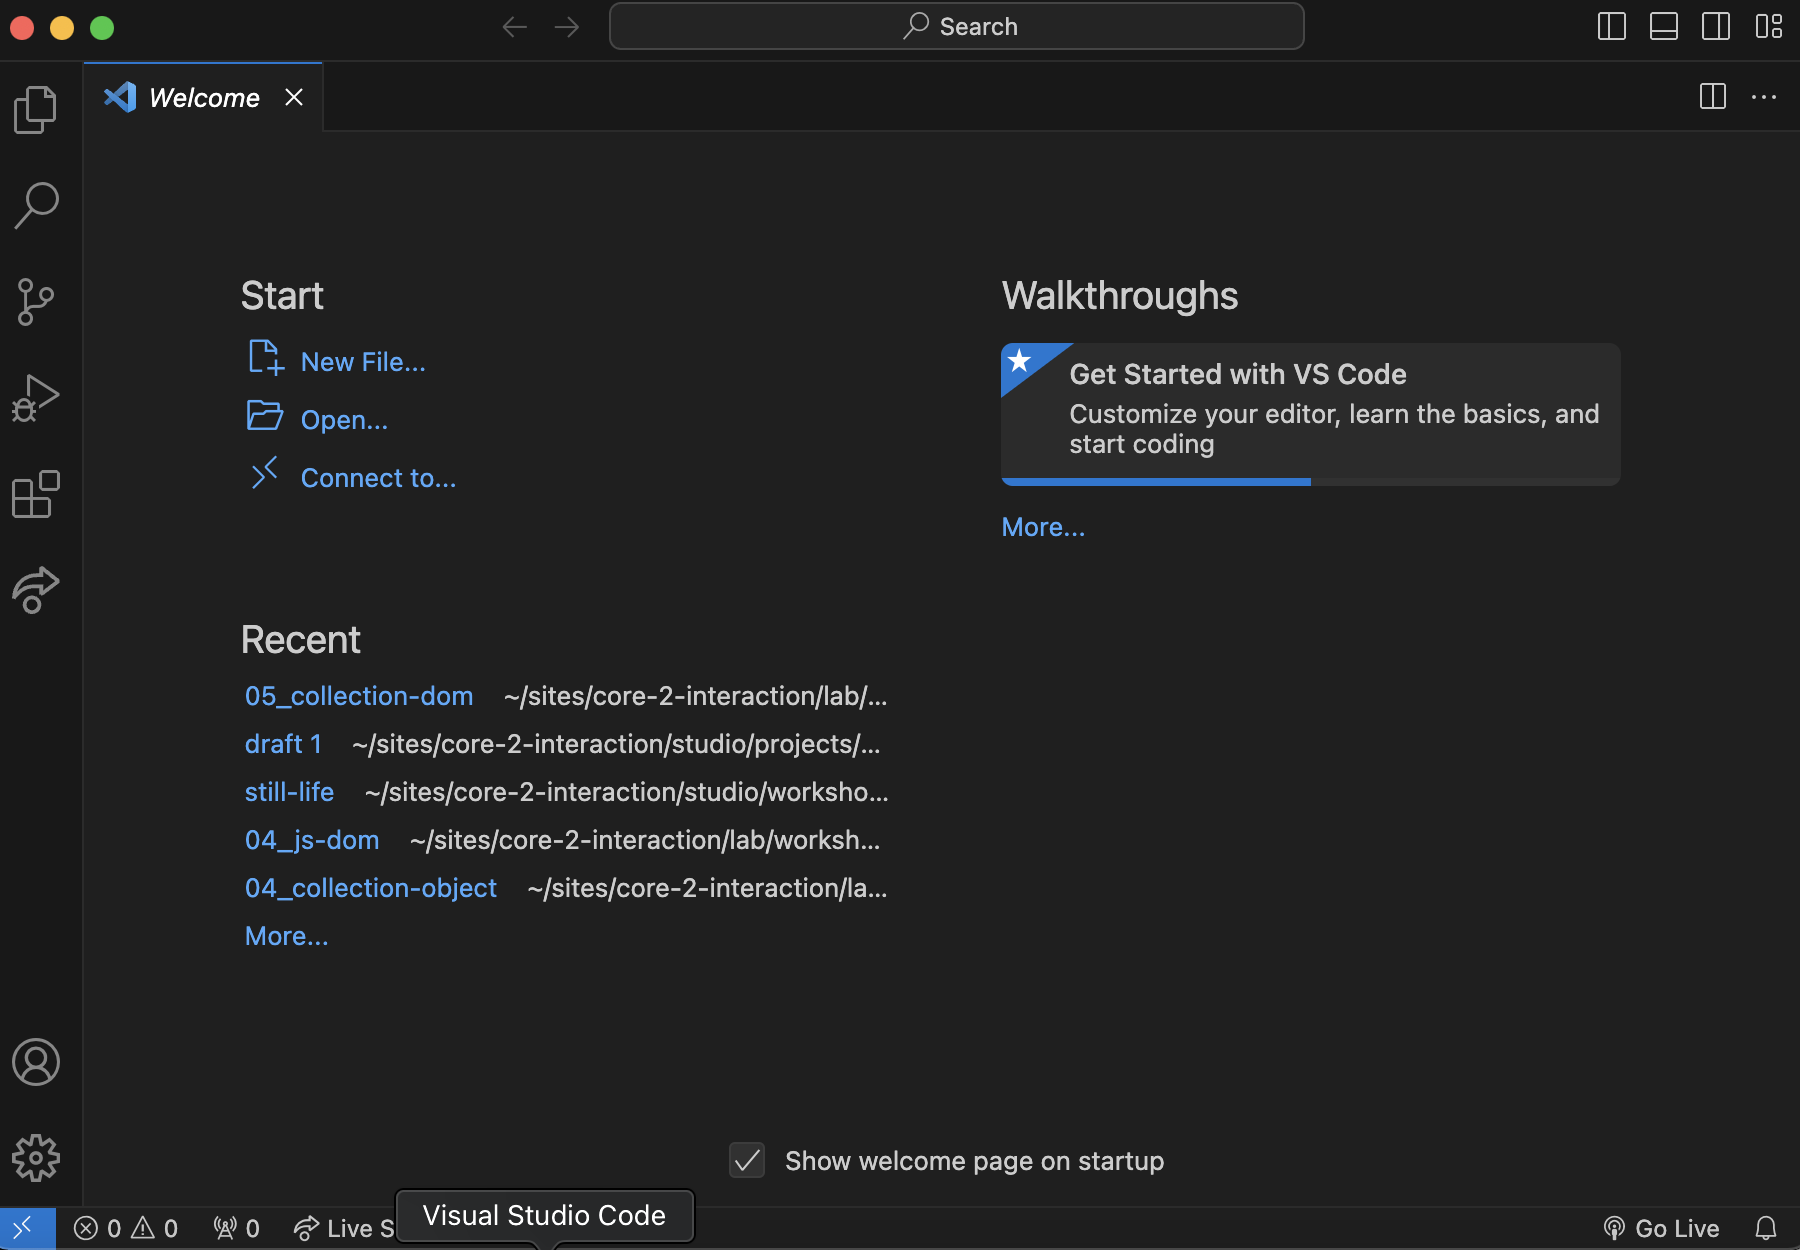This screenshot has height=1250, width=1800.
Task: Toggle the secondary side bar layout button
Action: pyautogui.click(x=1716, y=27)
